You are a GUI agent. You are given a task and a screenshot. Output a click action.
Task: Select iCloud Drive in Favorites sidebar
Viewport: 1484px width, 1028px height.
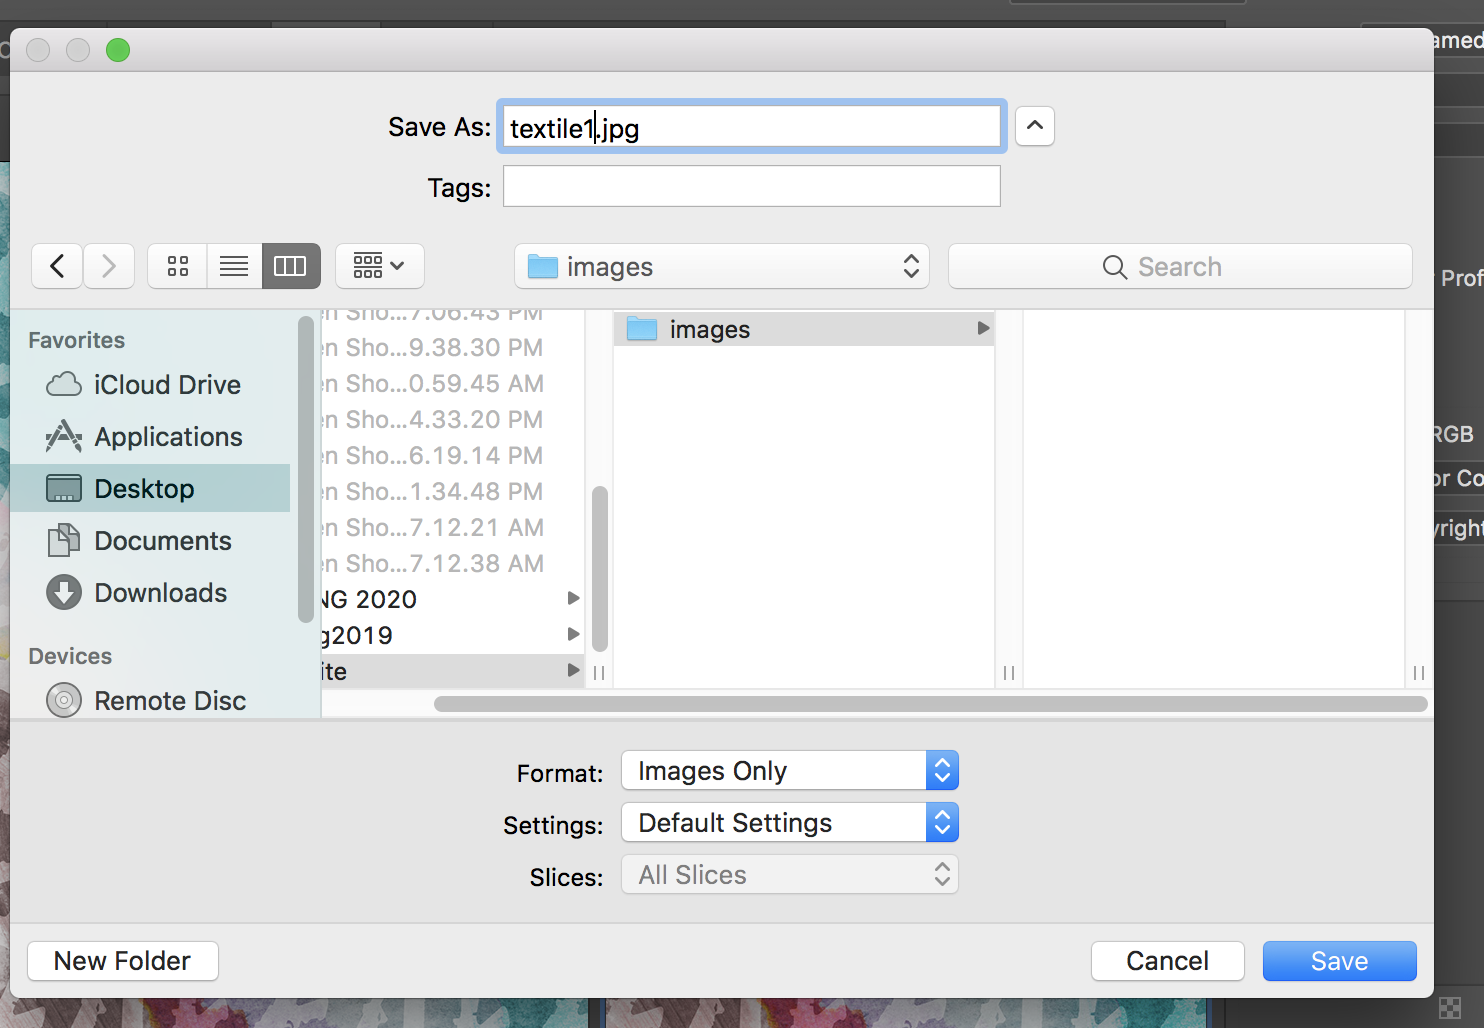166,385
